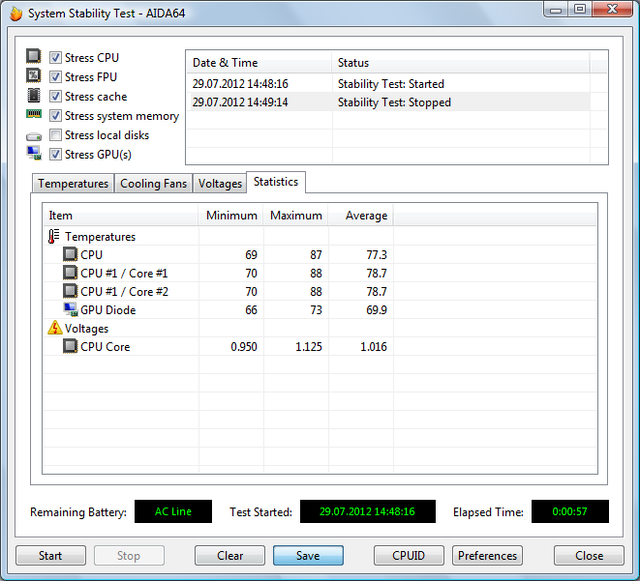The image size is (640, 581).
Task: Disable the Stress CPU checkbox
Action: pyautogui.click(x=56, y=58)
